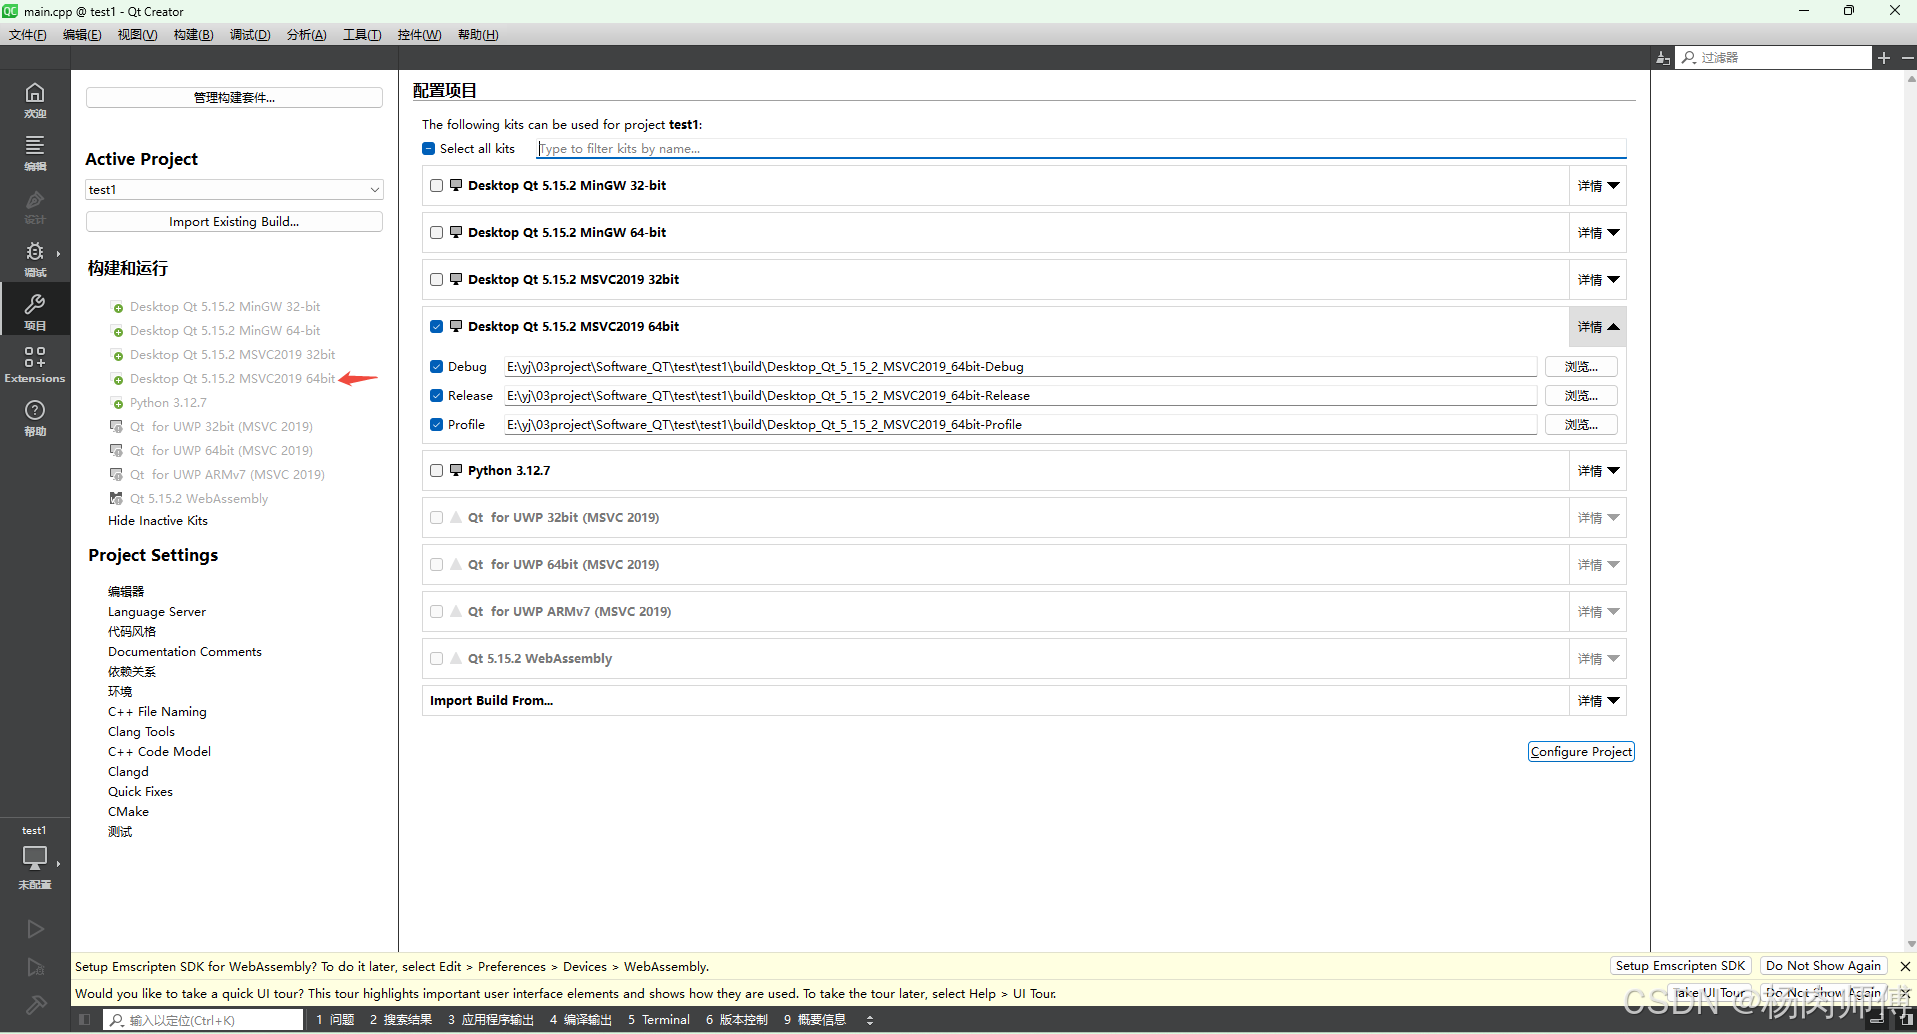Switch to Debug mode bug icon
The image size is (1917, 1034).
tap(35, 251)
